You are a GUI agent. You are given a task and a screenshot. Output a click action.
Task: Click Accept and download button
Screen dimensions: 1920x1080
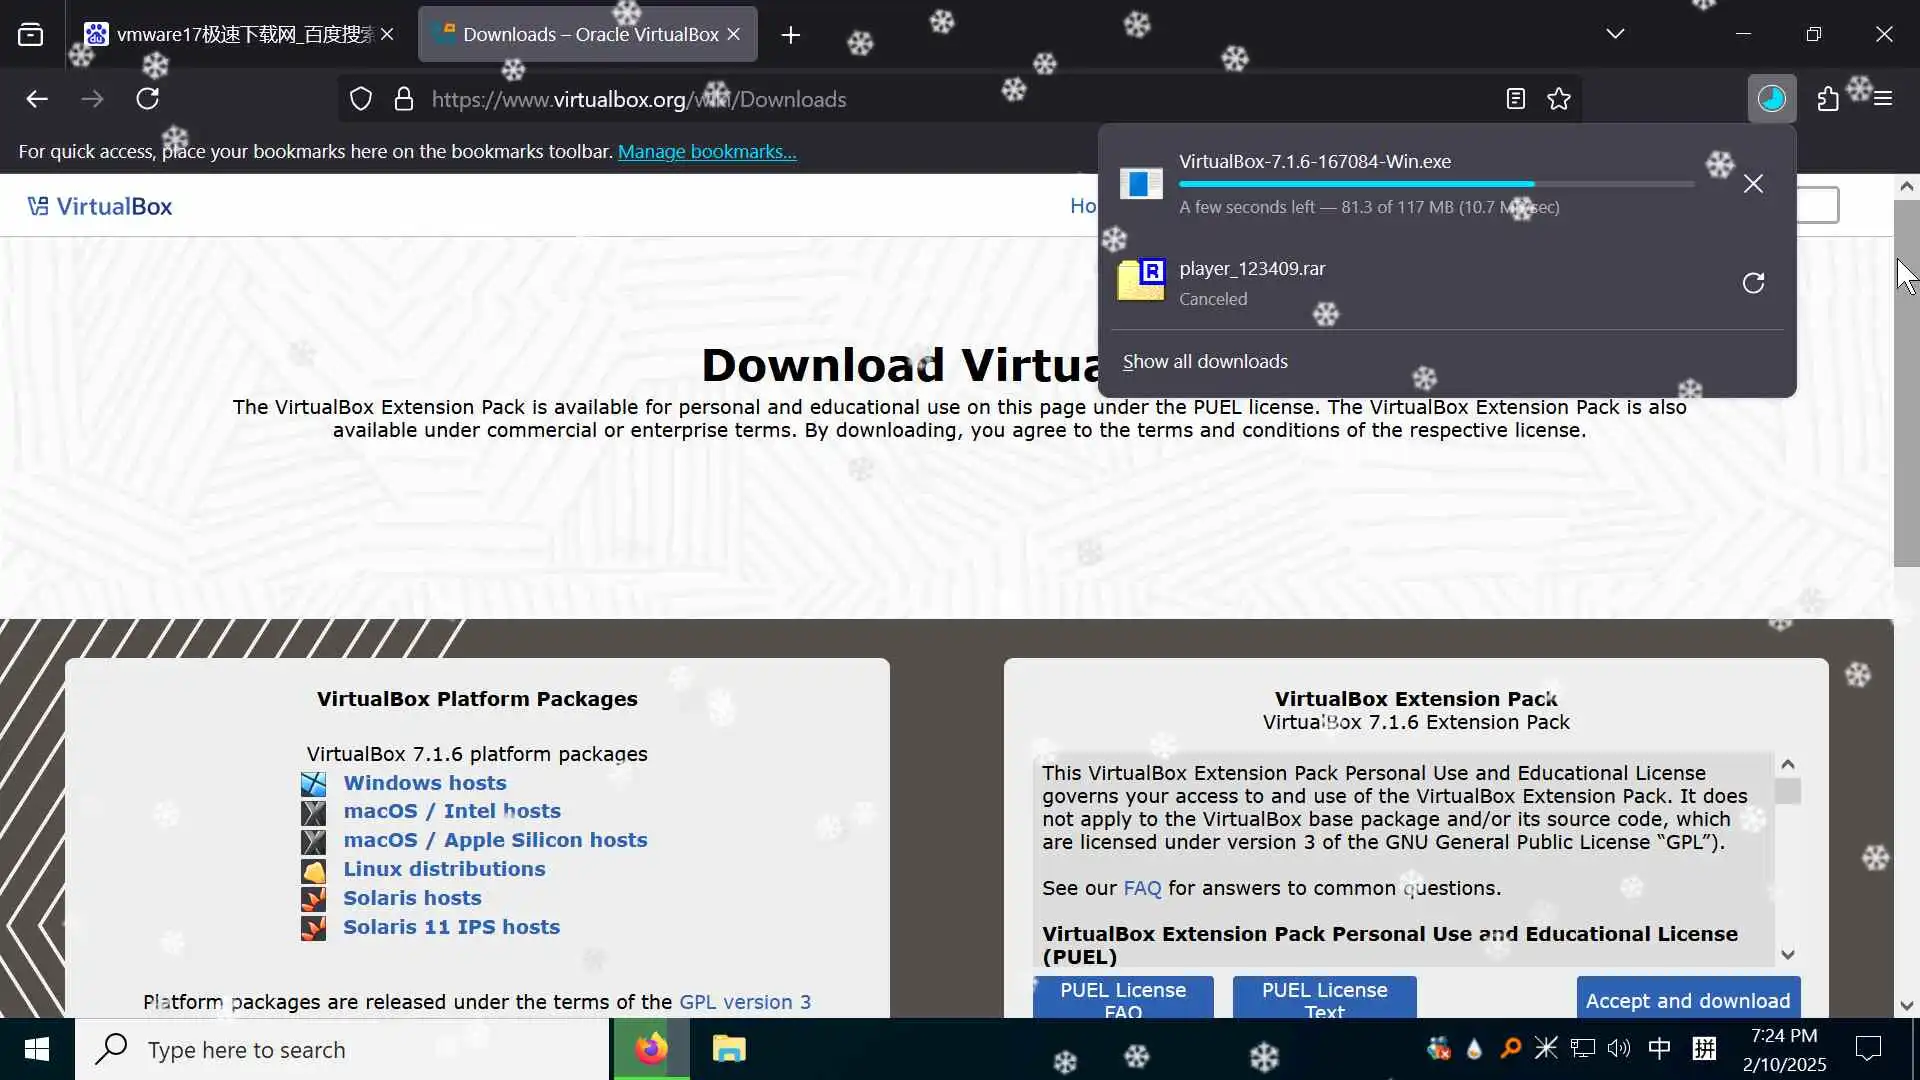pos(1688,1000)
